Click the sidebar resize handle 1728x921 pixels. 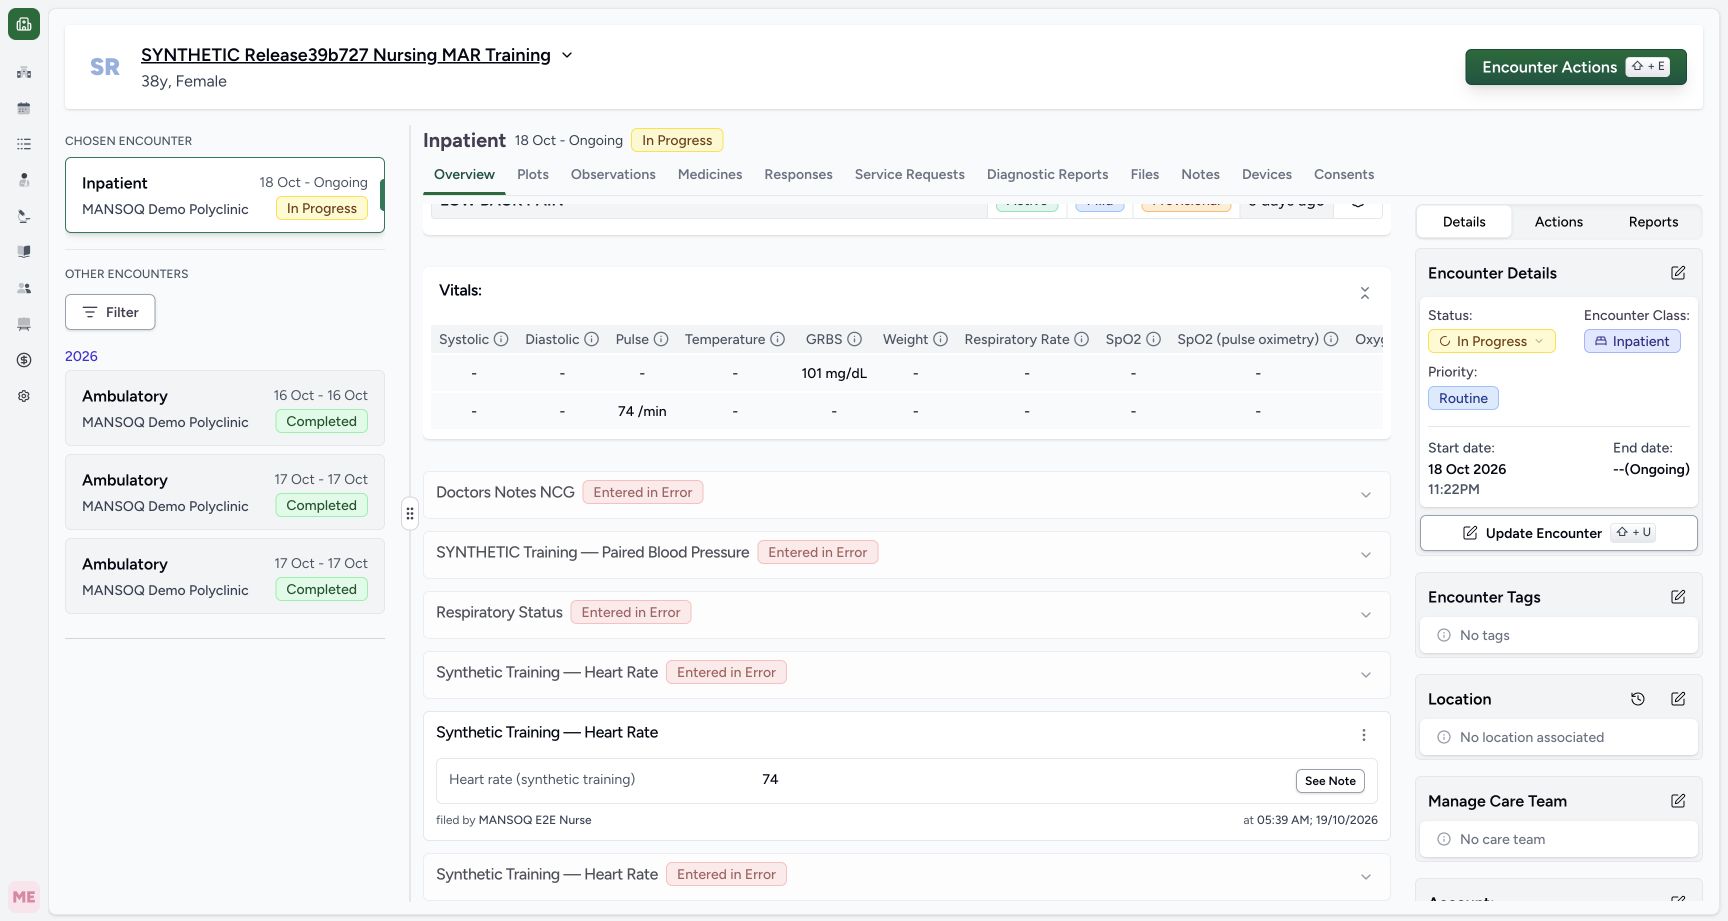pyautogui.click(x=410, y=513)
